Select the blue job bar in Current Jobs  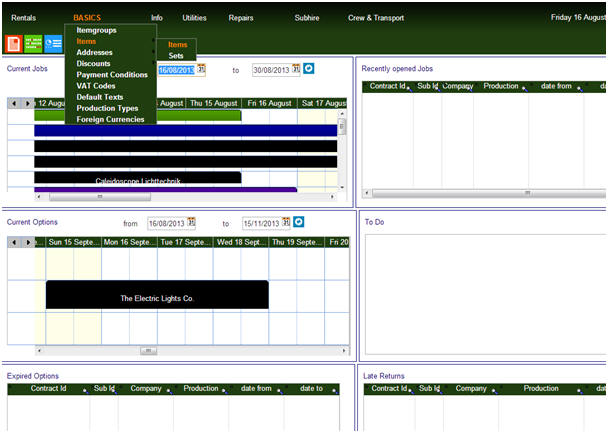(185, 131)
